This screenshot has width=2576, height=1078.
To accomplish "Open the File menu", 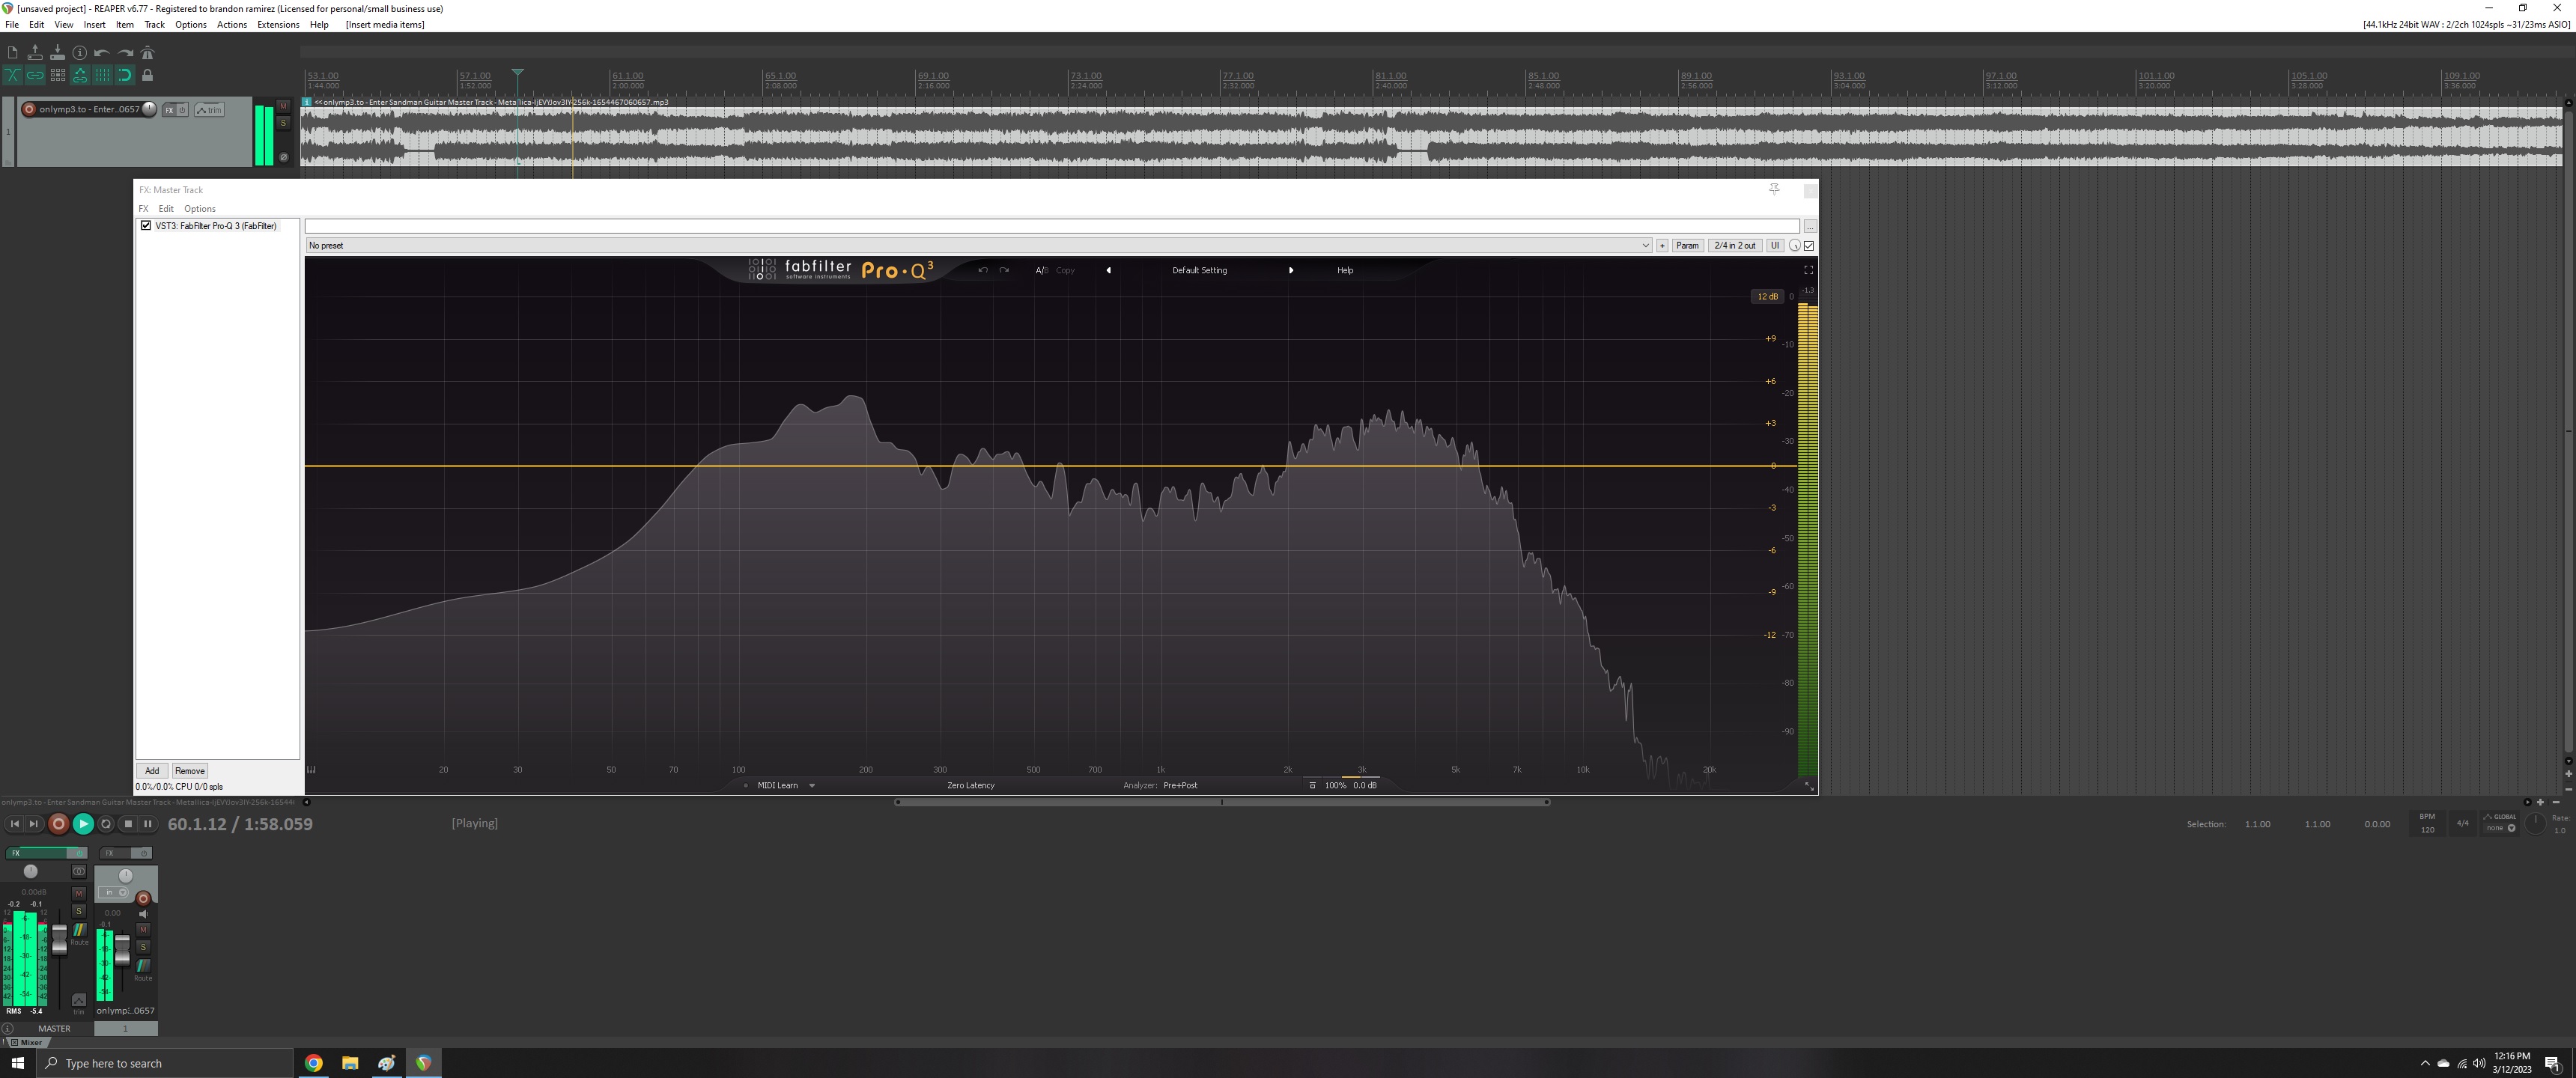I will click(x=12, y=24).
